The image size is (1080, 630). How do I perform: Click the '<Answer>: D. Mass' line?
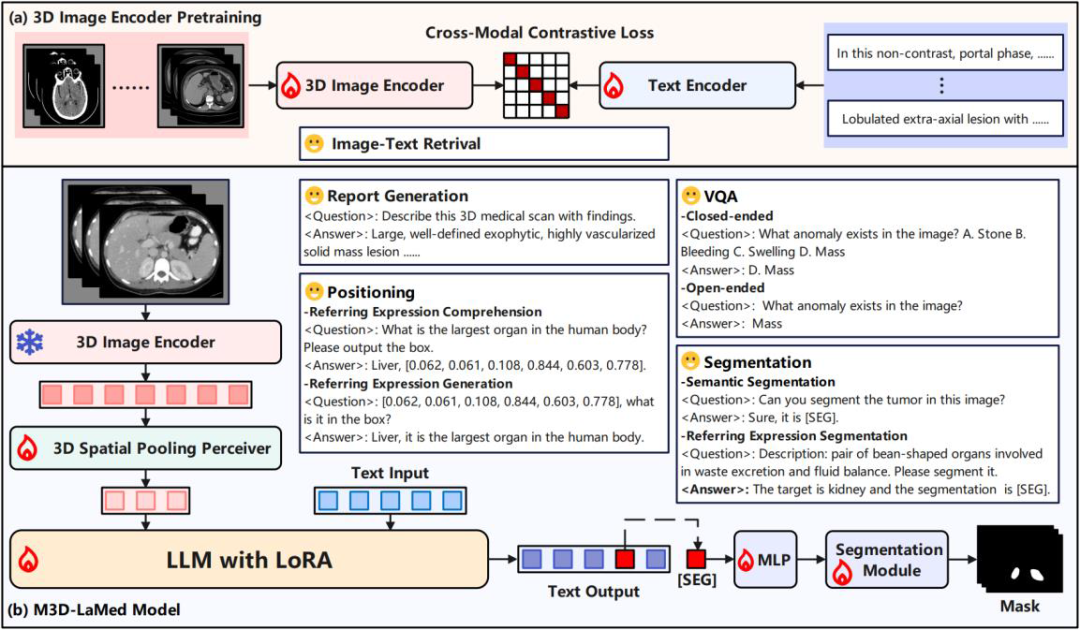[x=737, y=270]
